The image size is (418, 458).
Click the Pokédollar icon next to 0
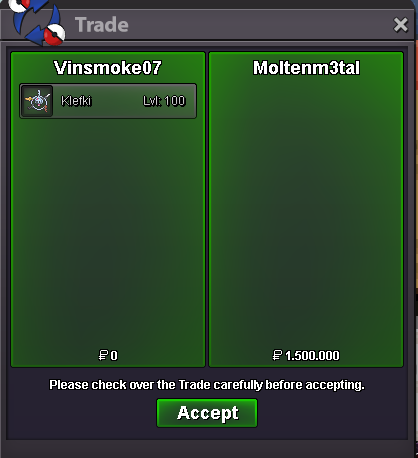tap(103, 355)
